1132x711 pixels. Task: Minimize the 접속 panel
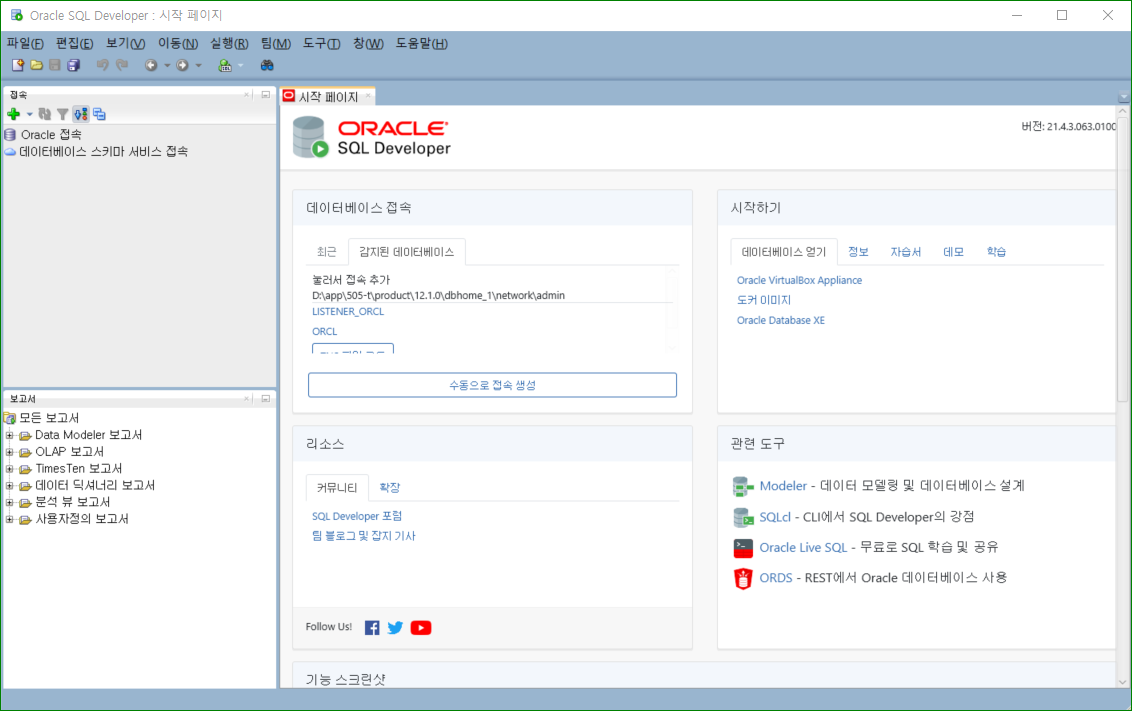(x=266, y=95)
